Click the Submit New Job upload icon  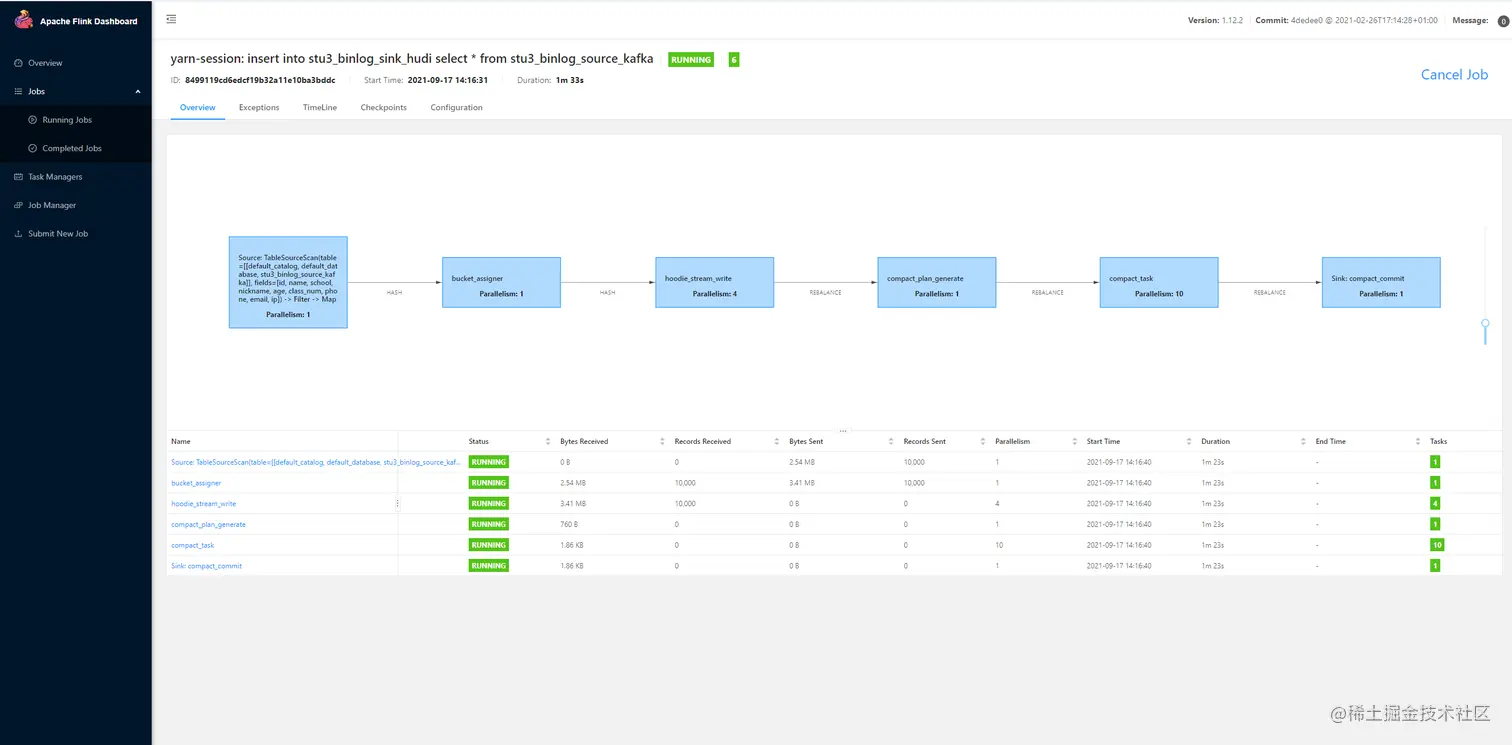point(18,234)
